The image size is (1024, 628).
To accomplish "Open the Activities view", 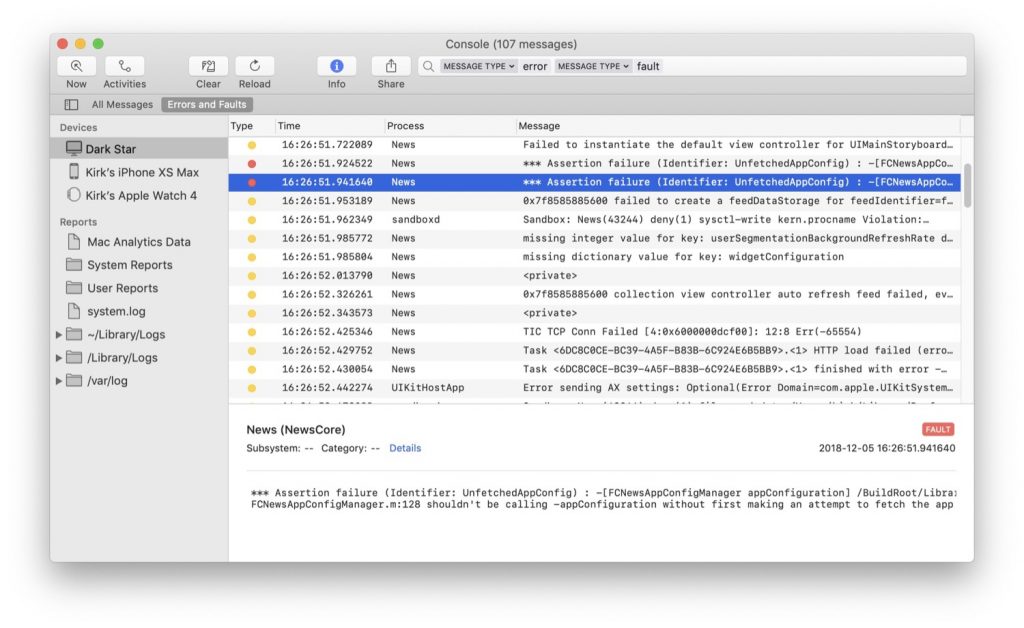I will pos(124,68).
